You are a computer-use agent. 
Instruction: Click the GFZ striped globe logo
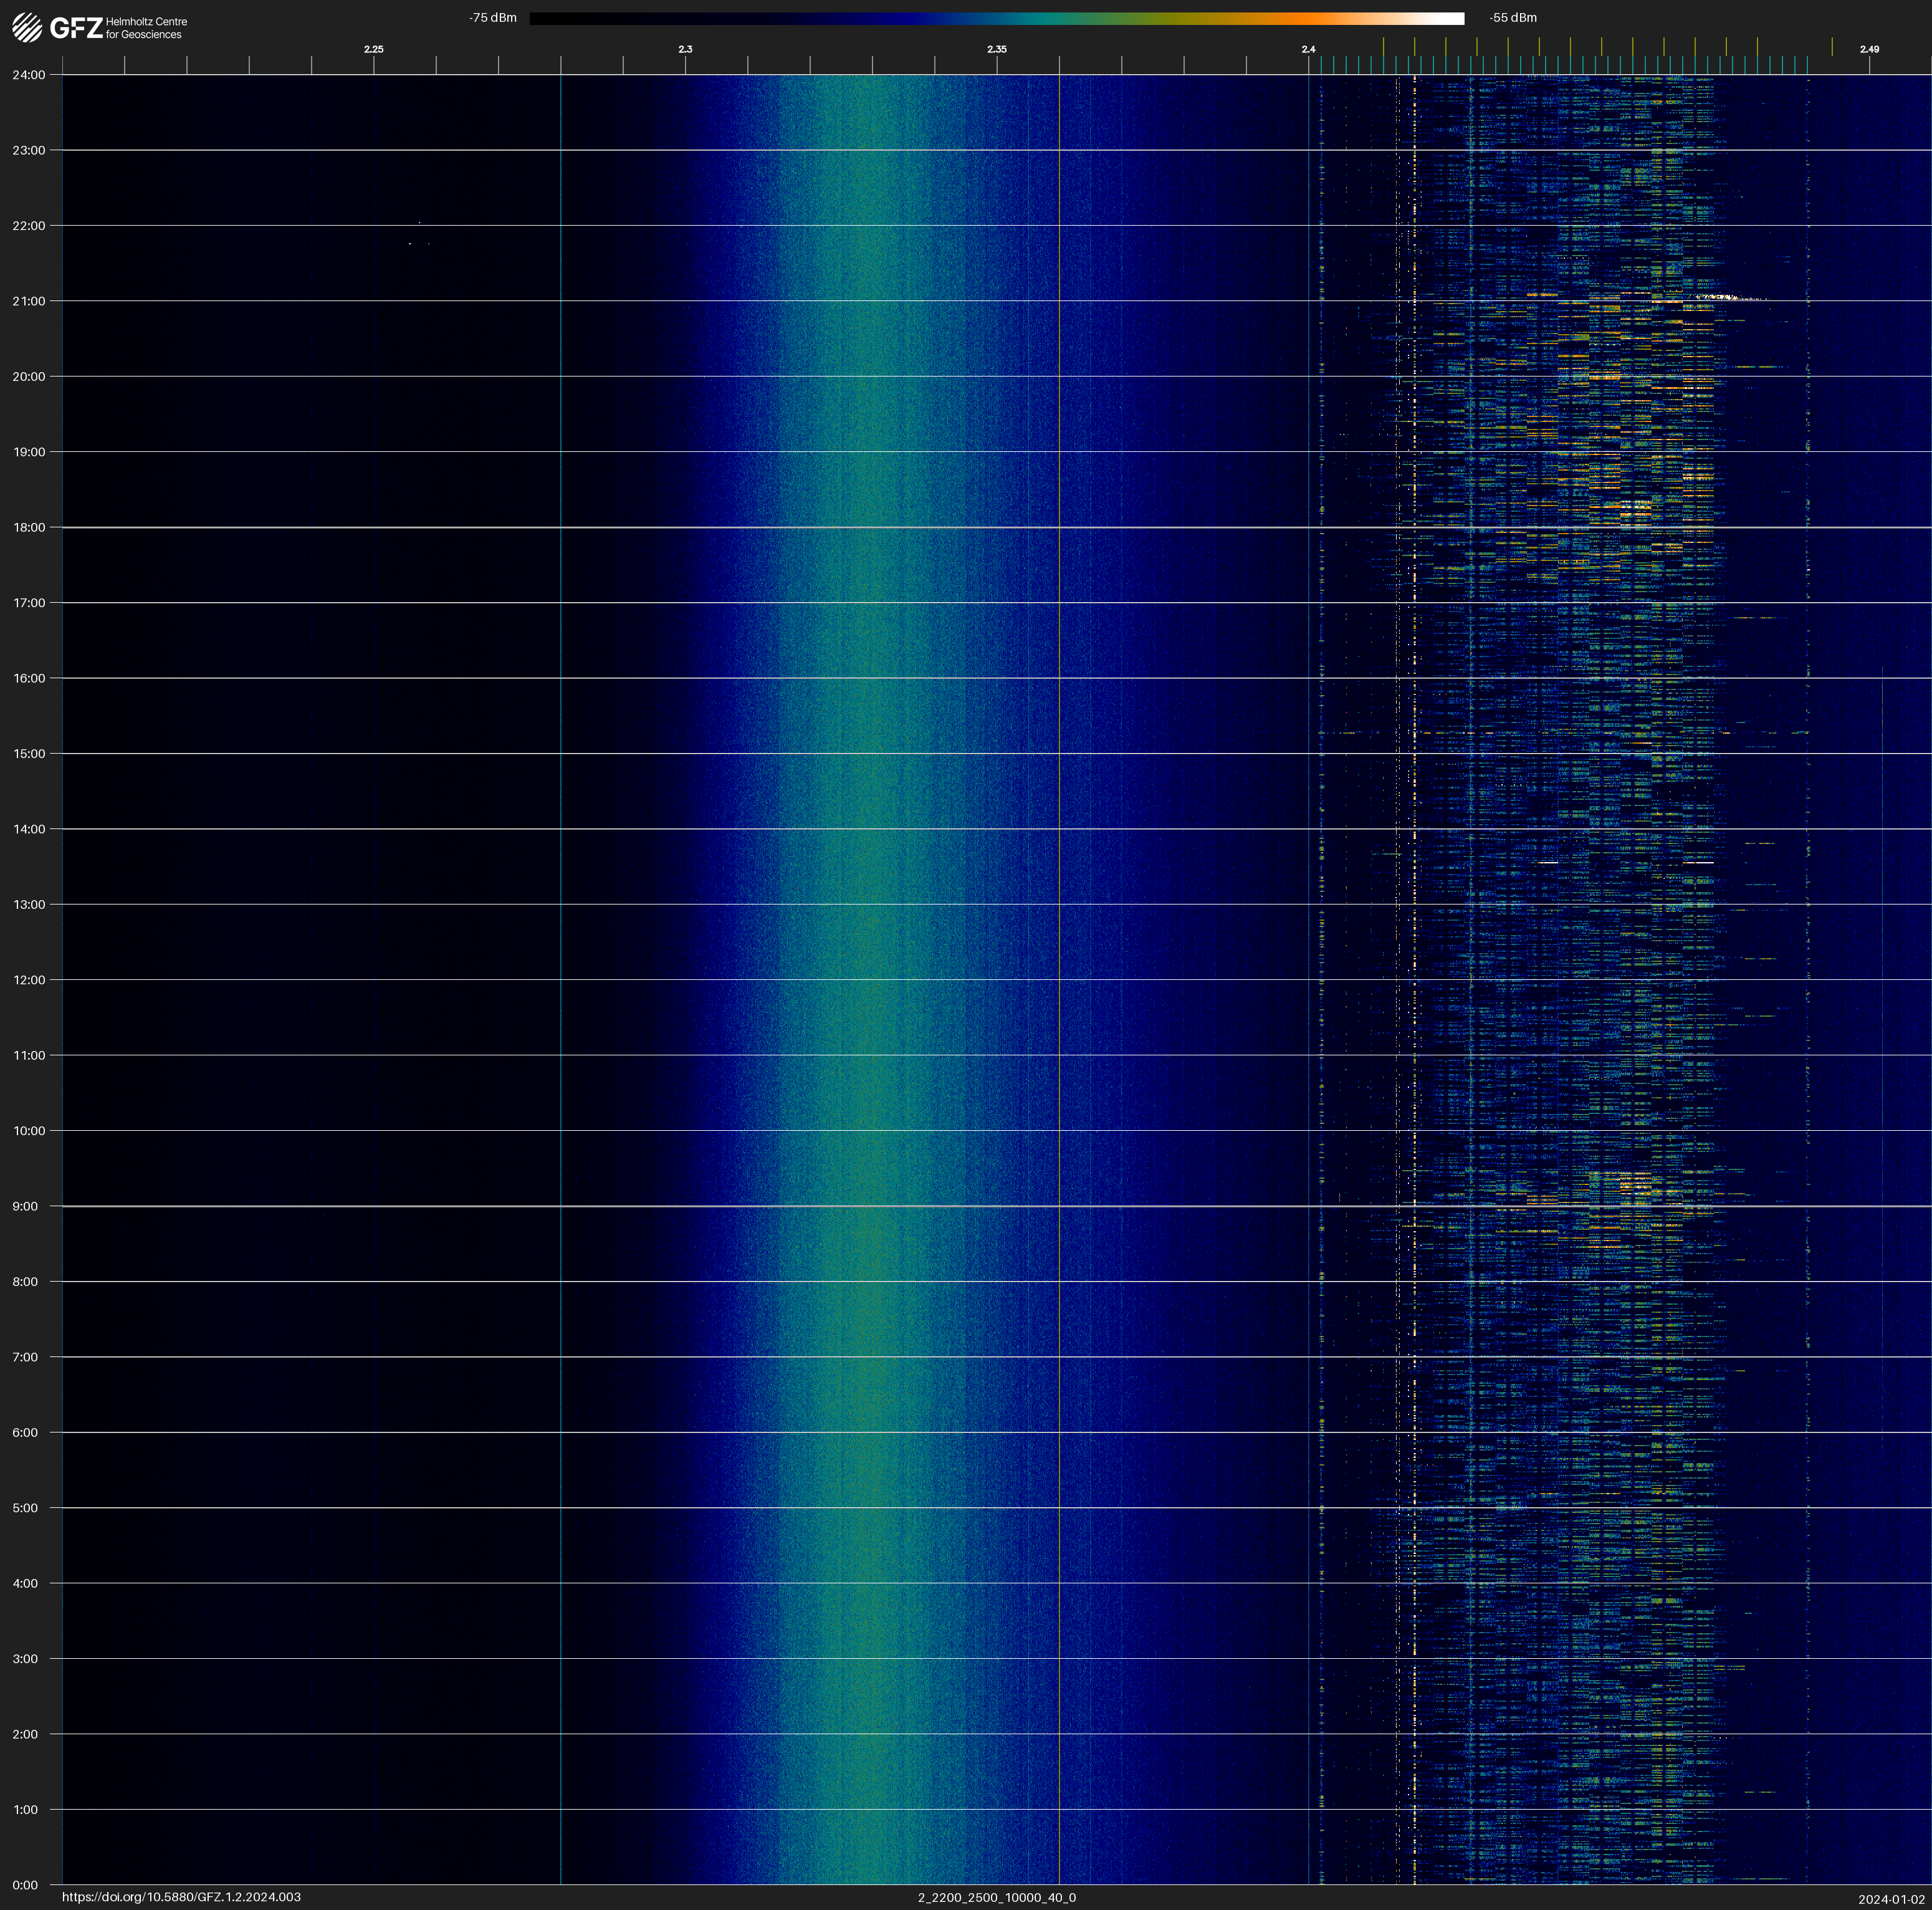27,27
